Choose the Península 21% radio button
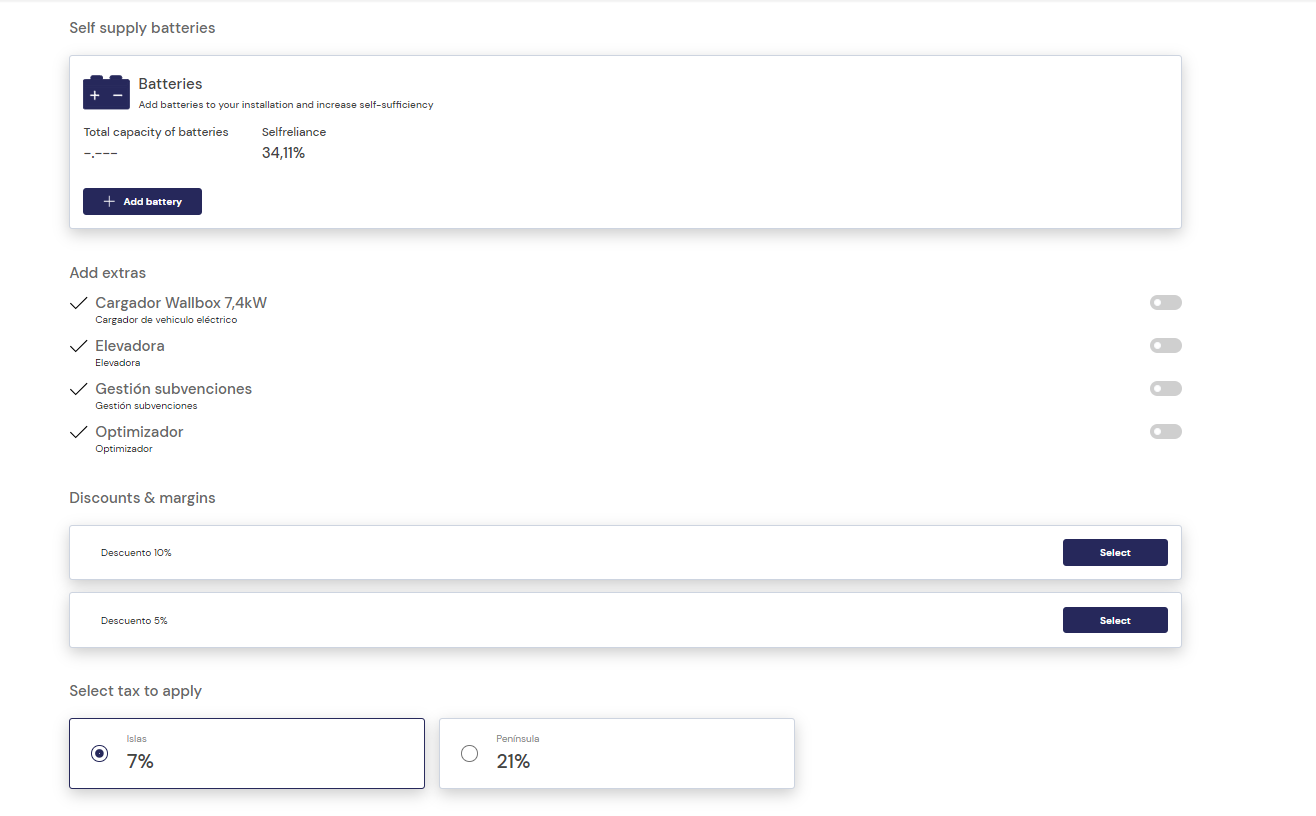The image size is (1316, 816). 469,753
